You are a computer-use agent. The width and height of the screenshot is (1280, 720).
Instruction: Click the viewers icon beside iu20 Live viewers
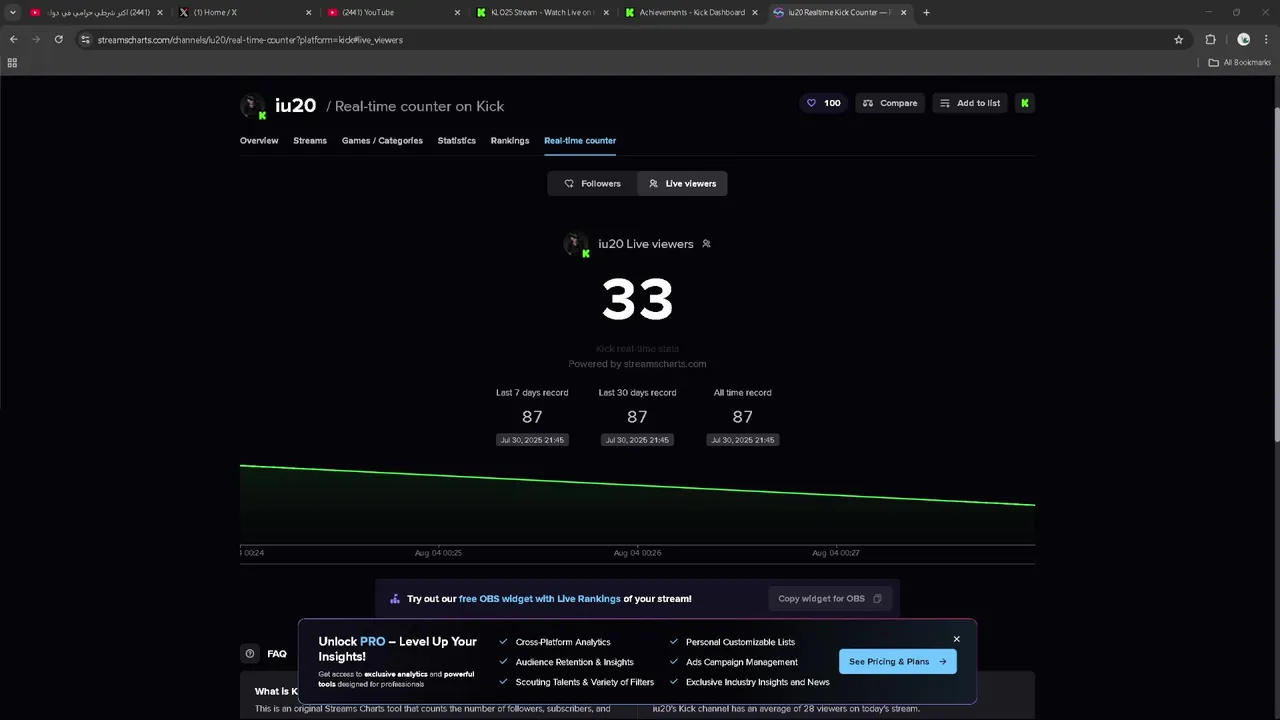[706, 244]
